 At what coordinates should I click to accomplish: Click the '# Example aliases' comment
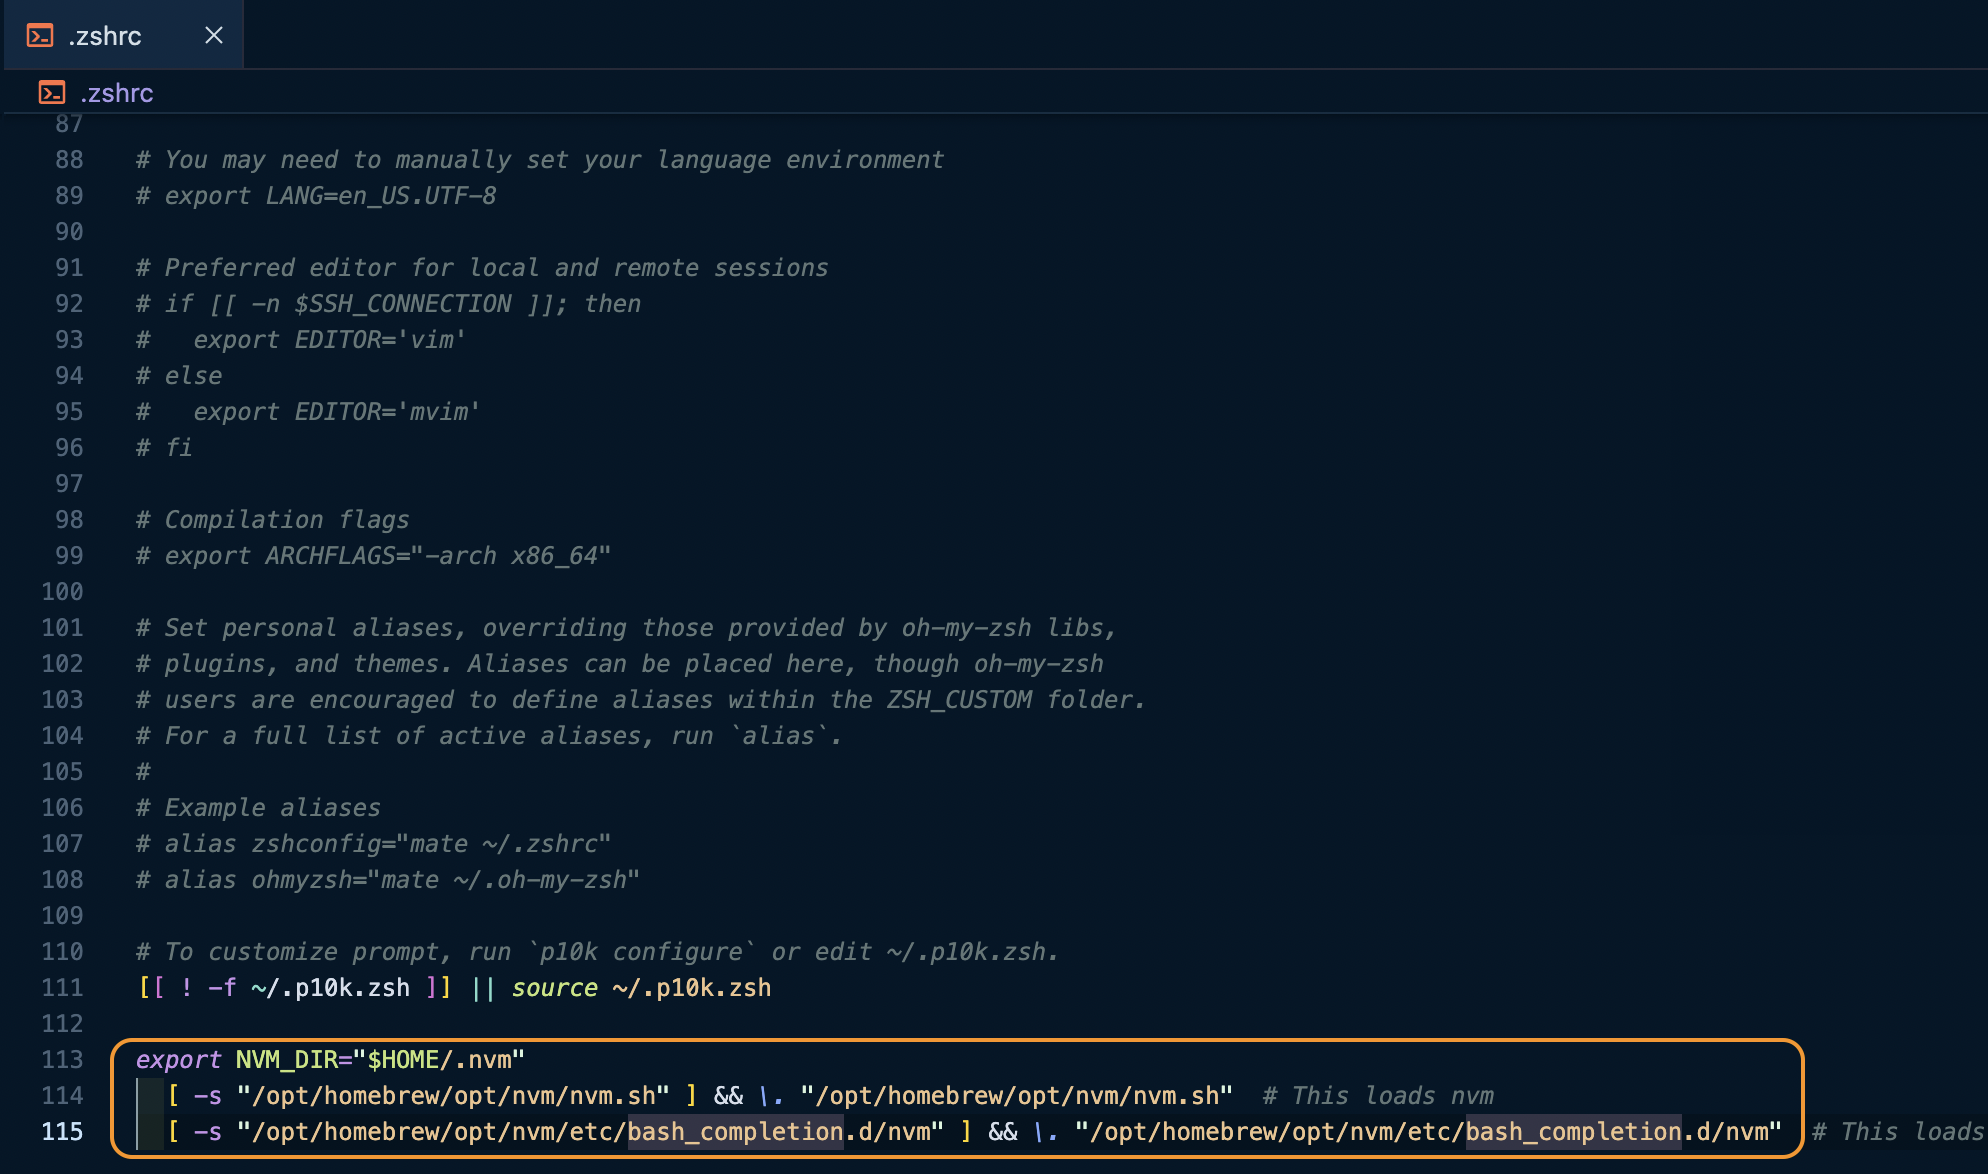(x=259, y=808)
